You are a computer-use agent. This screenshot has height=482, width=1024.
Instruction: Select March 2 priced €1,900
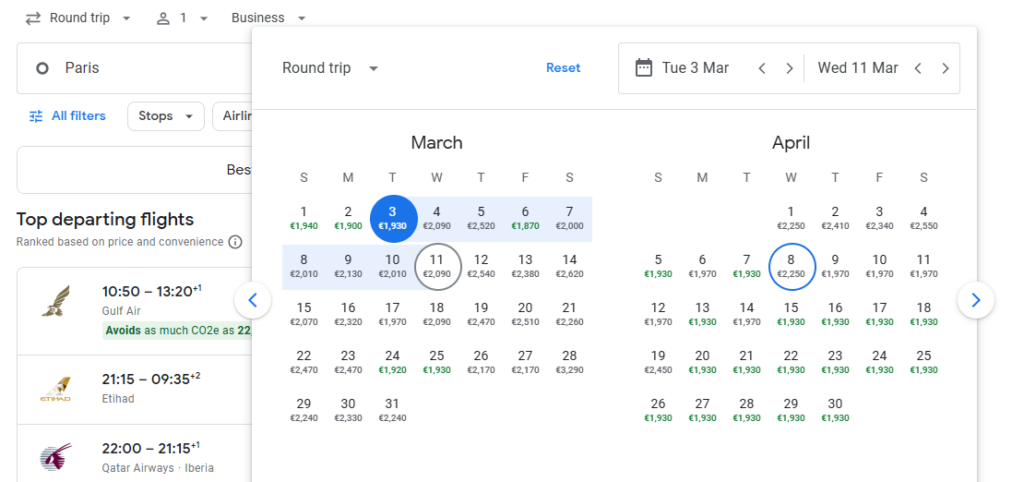click(348, 218)
